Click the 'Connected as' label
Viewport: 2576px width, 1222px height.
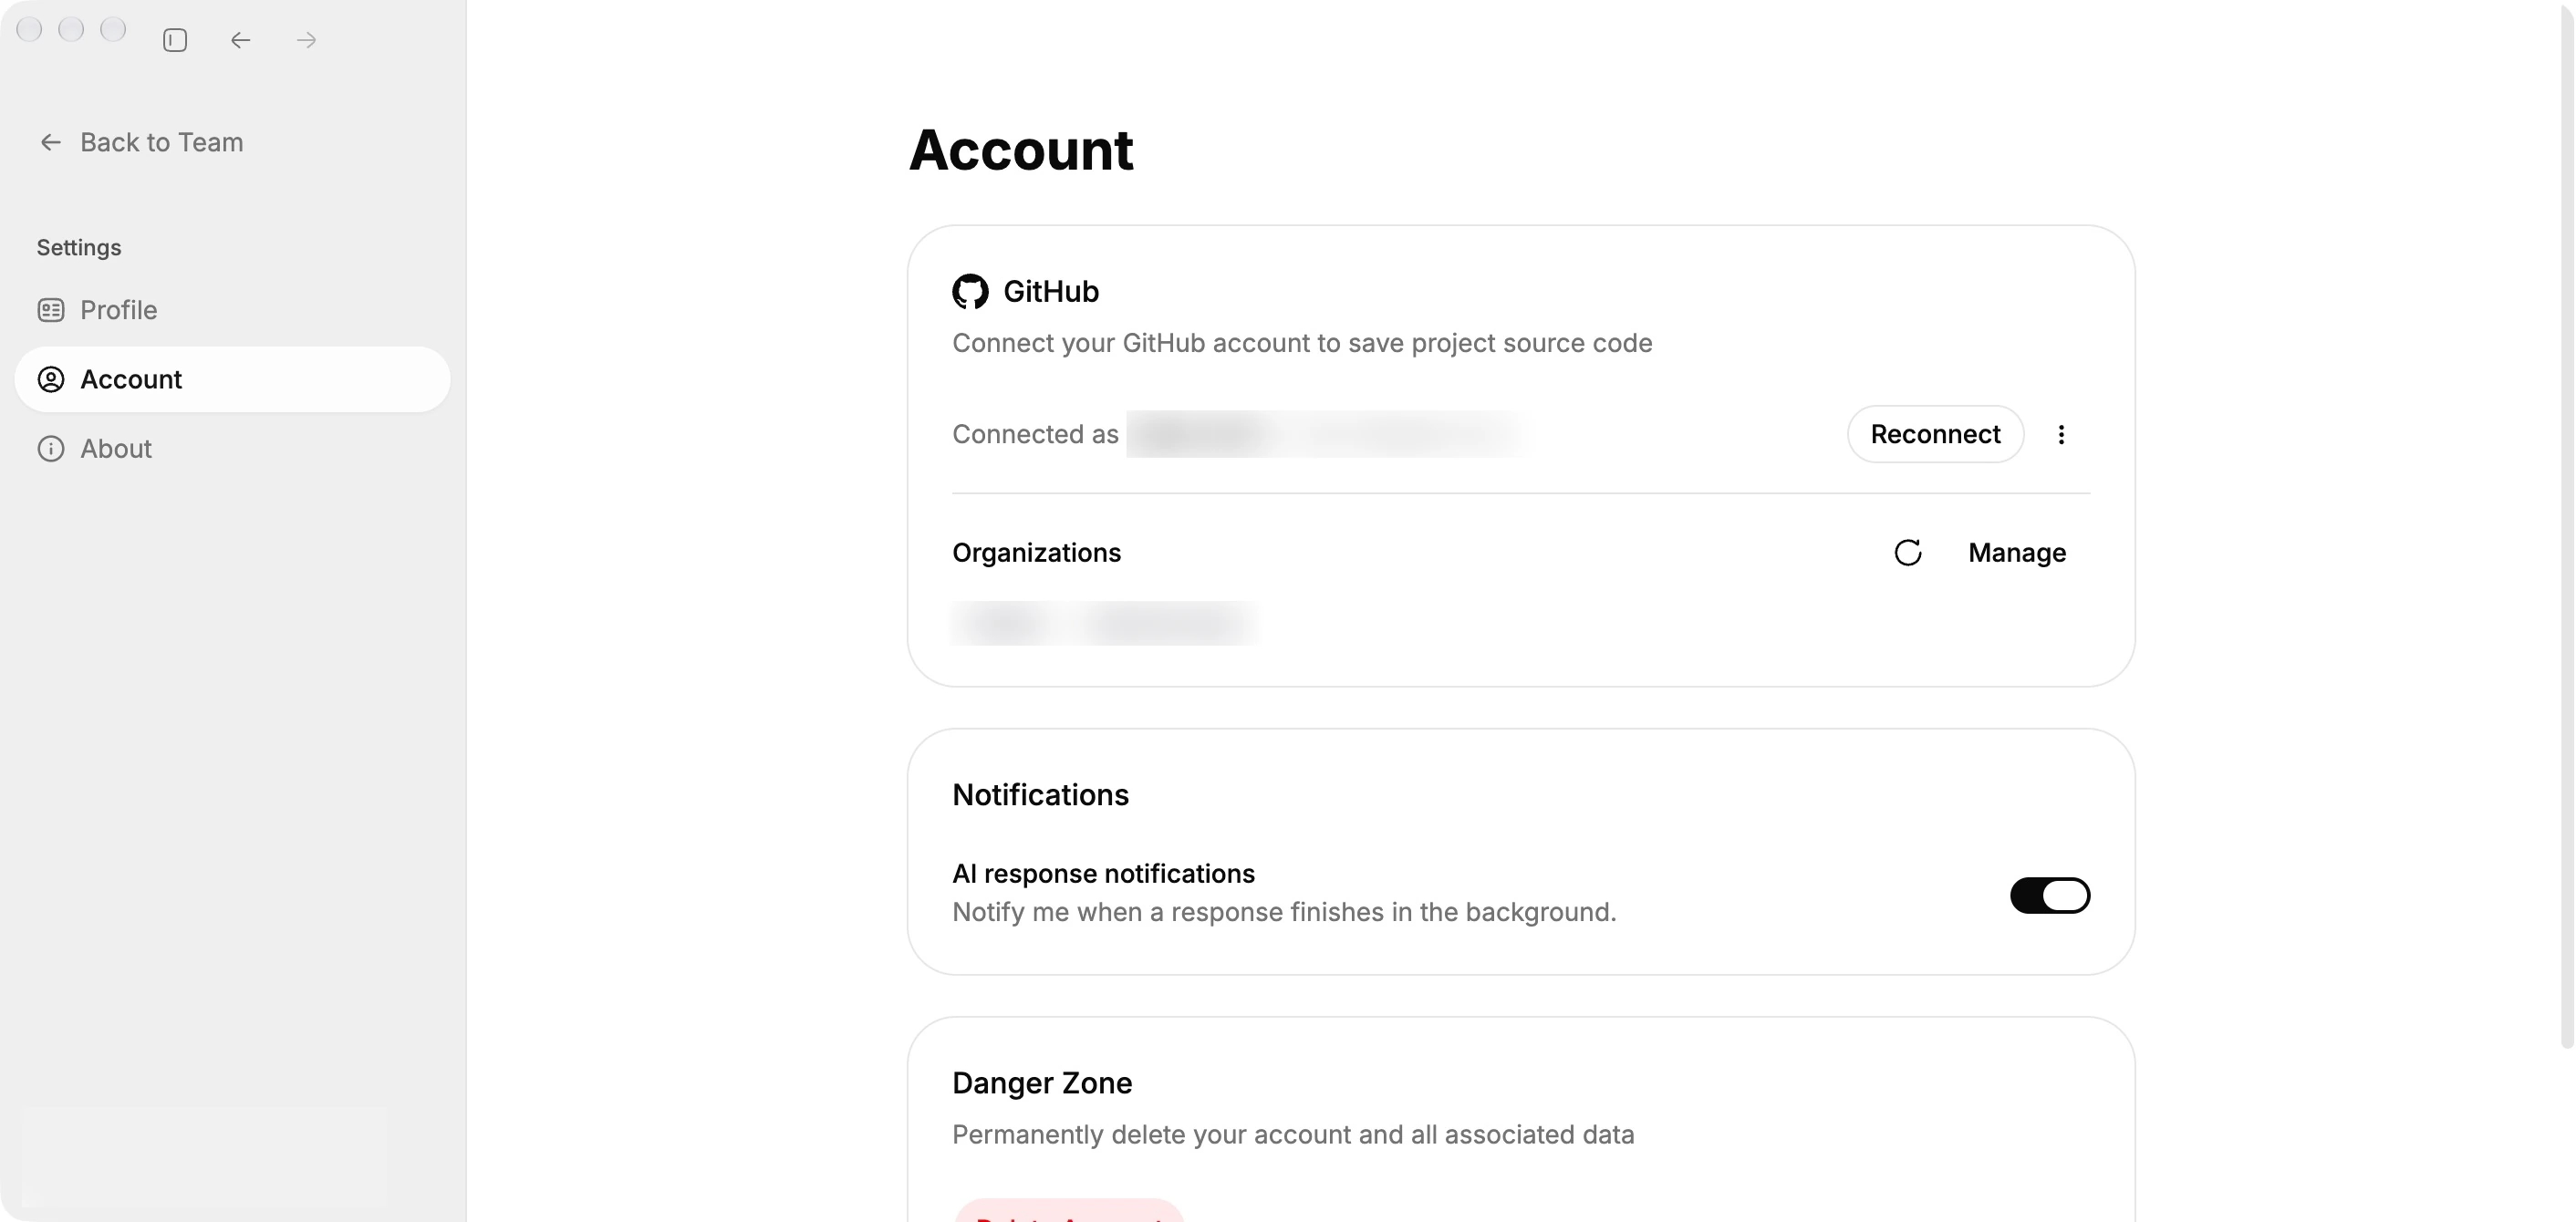point(1035,434)
